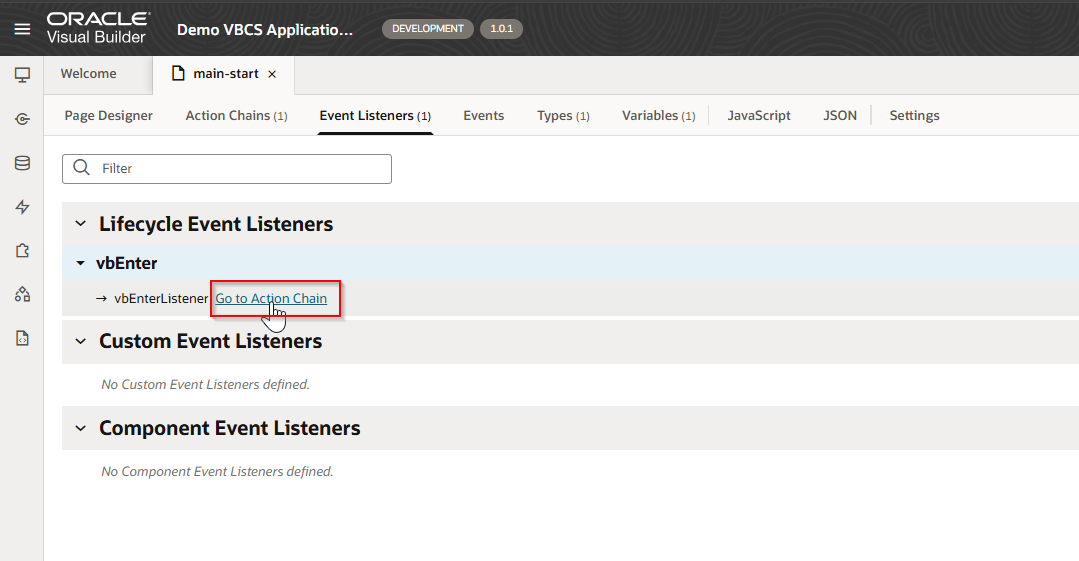Collapse the vbEnter event node
Screen dimensions: 1079x561
click(80, 264)
